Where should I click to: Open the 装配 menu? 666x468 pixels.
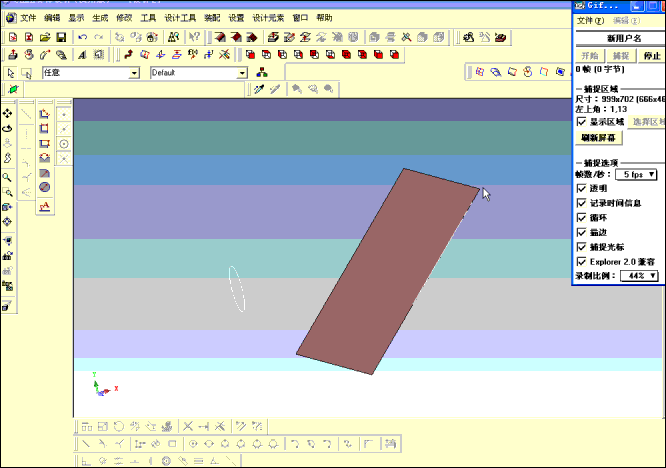tap(212, 18)
